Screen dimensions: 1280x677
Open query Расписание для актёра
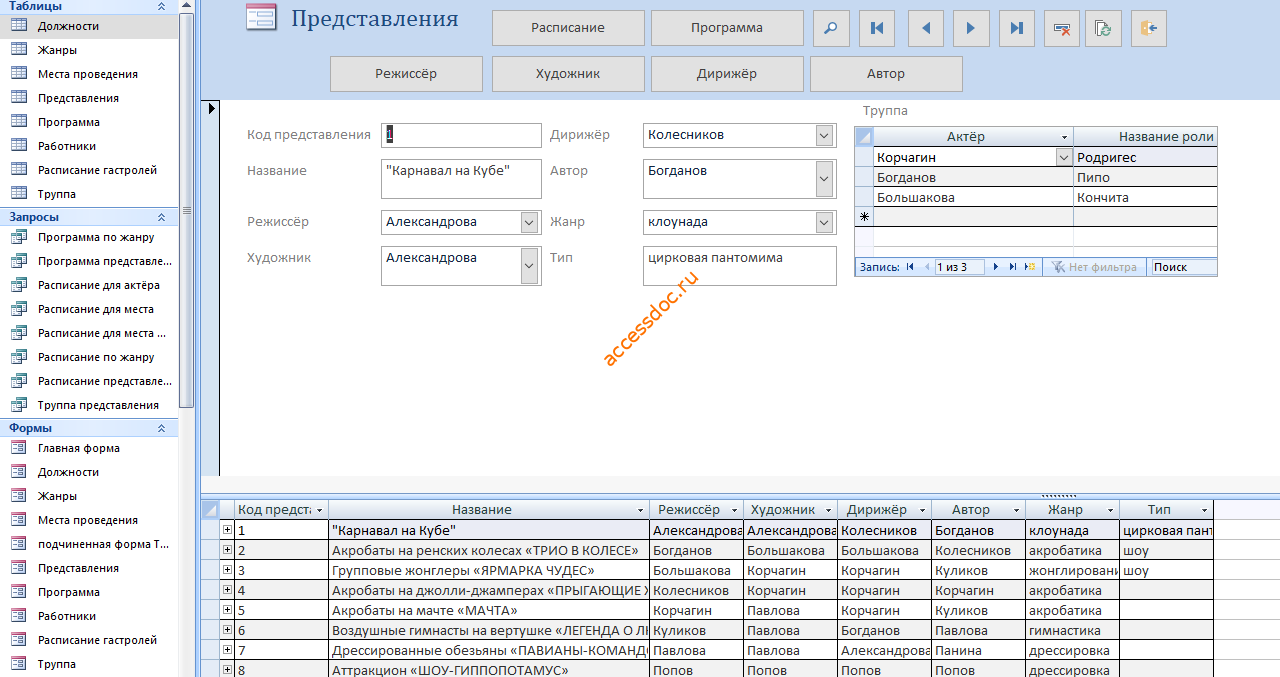click(89, 285)
